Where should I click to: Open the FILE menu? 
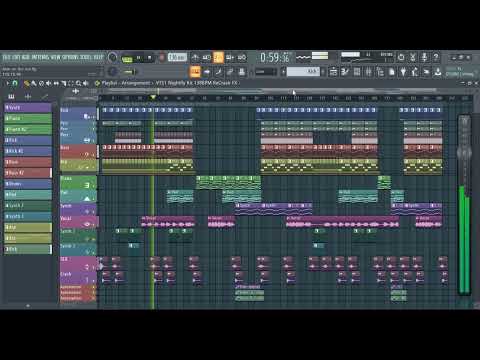coord(6,57)
